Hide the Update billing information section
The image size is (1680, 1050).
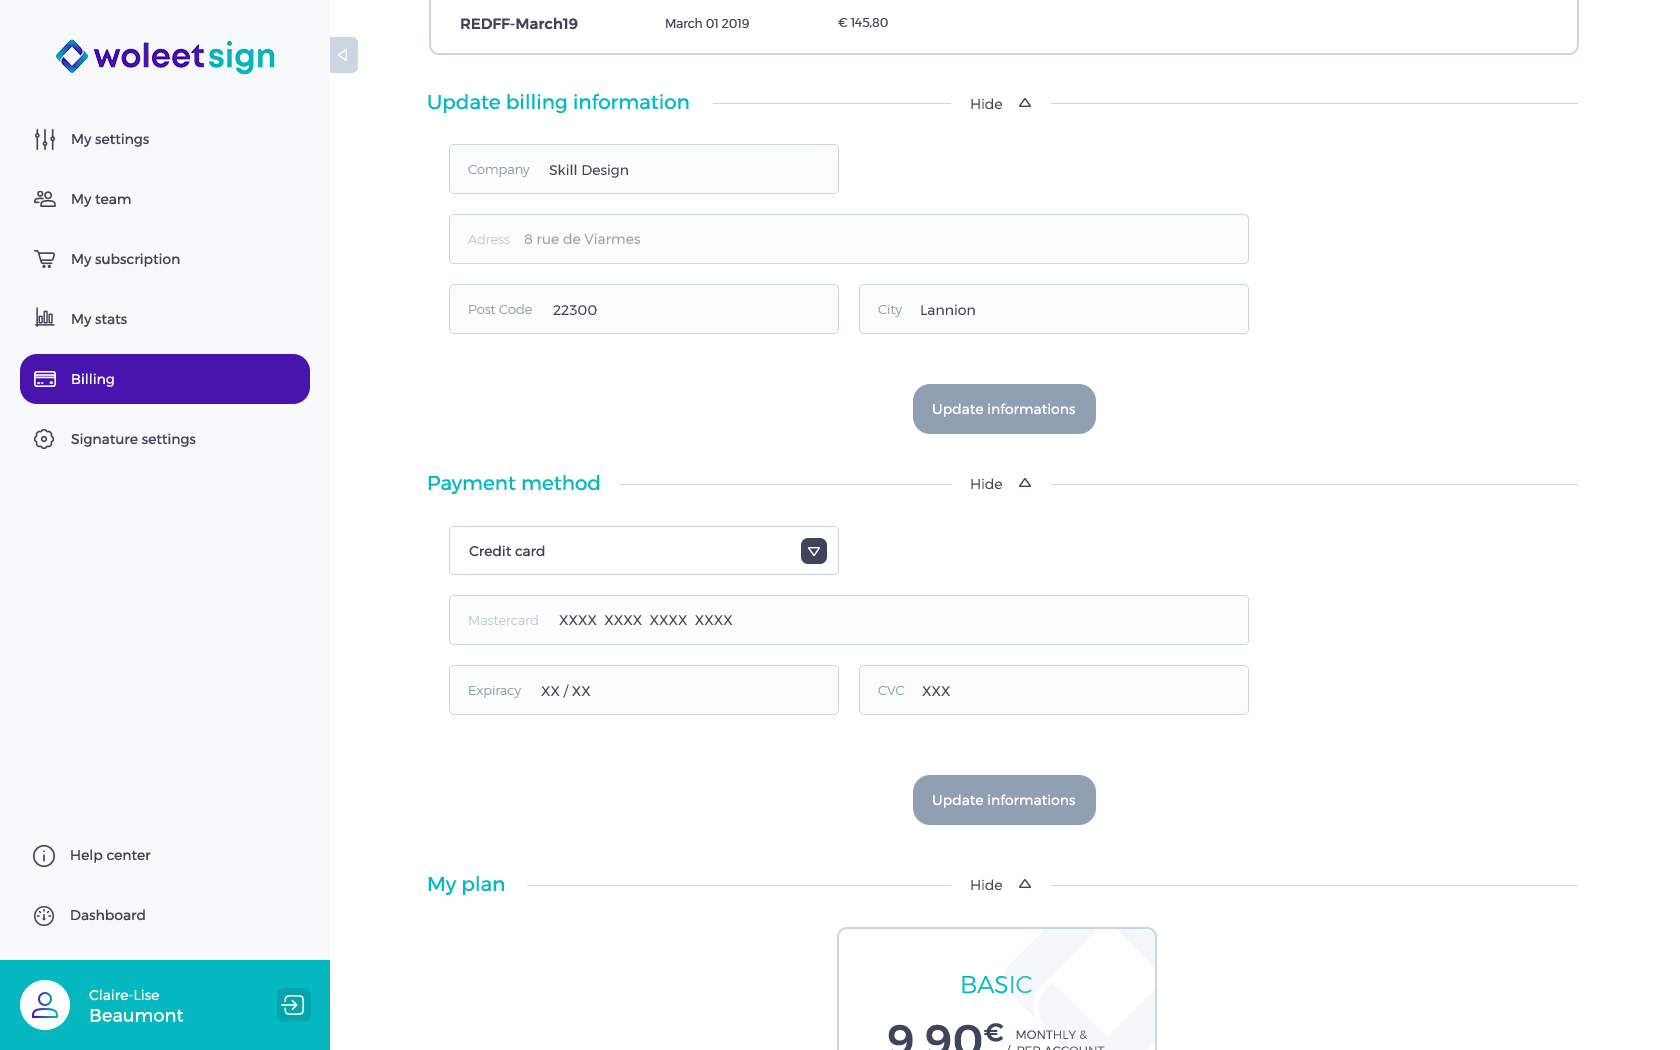(x=1000, y=103)
